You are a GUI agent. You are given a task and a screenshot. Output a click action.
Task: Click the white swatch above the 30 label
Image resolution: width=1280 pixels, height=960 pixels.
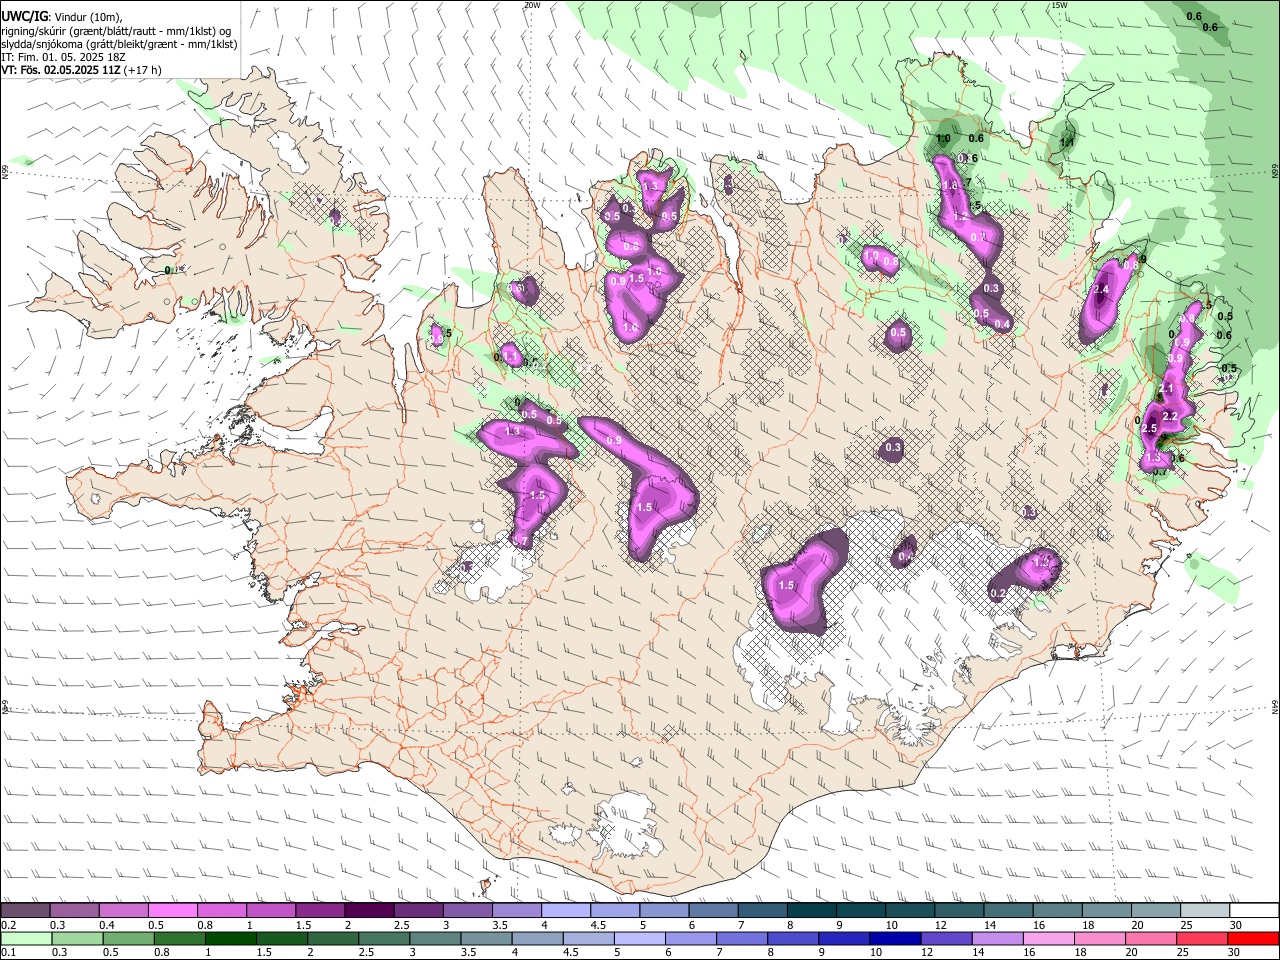pyautogui.click(x=1253, y=911)
